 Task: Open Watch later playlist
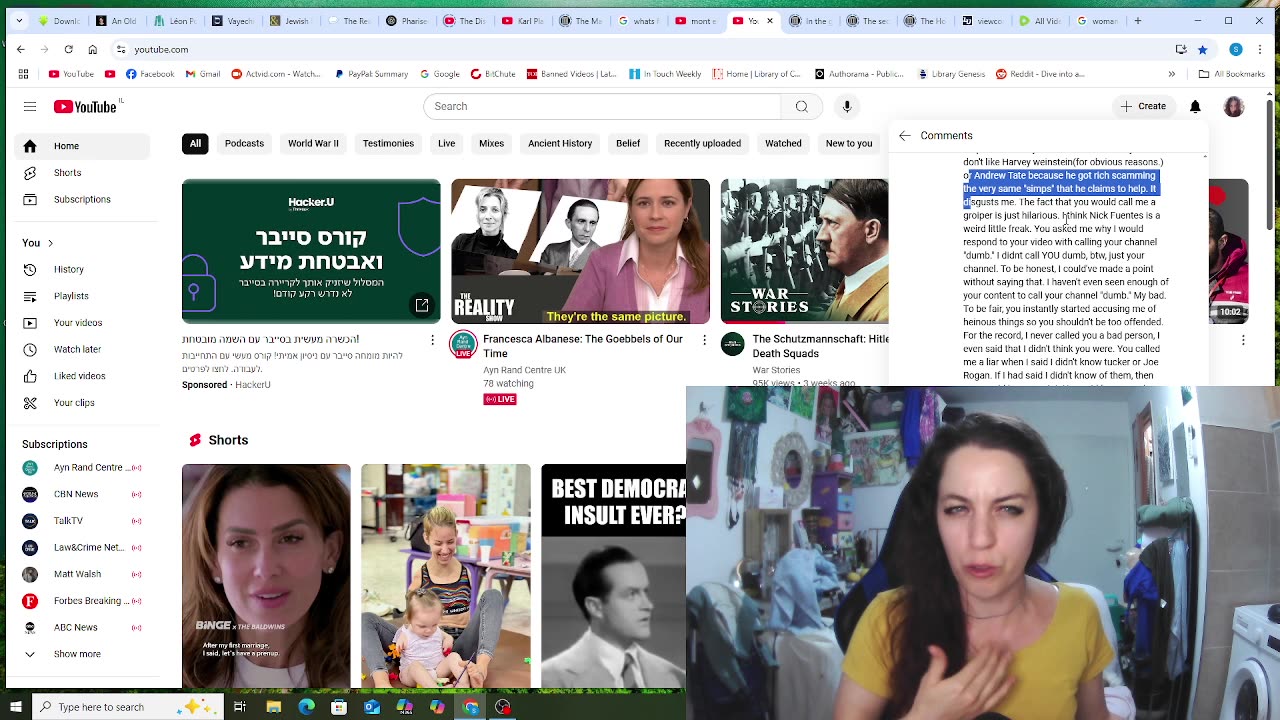click(x=81, y=350)
